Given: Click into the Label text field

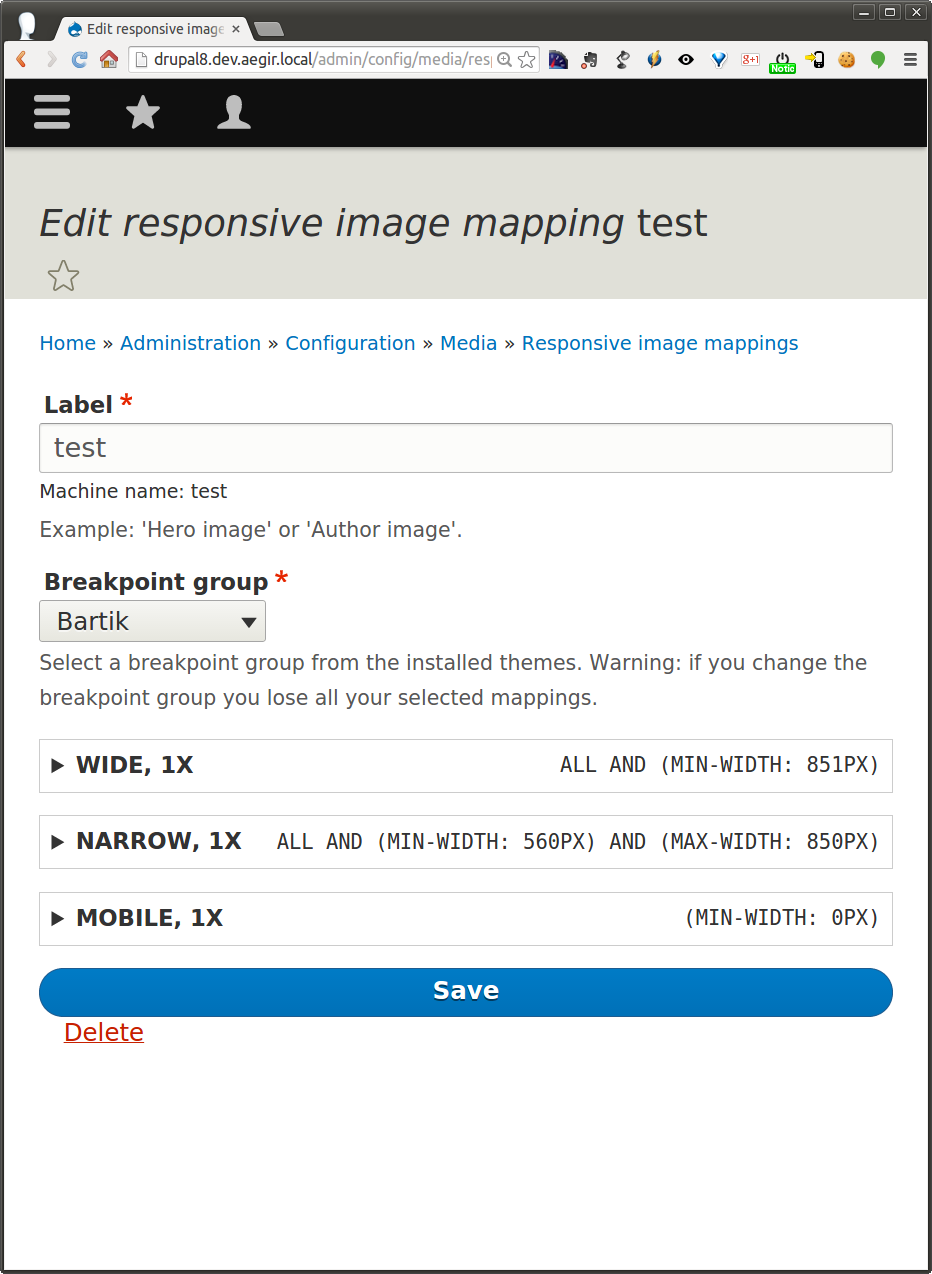Looking at the screenshot, I should 465,448.
